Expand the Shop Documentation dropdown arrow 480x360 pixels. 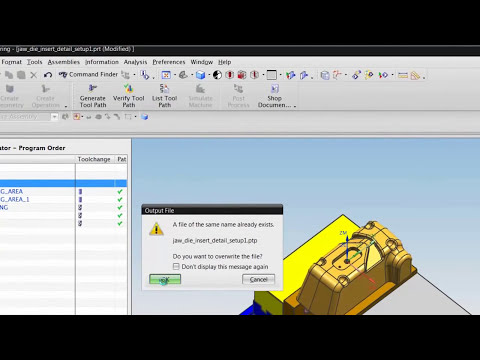(x=295, y=106)
